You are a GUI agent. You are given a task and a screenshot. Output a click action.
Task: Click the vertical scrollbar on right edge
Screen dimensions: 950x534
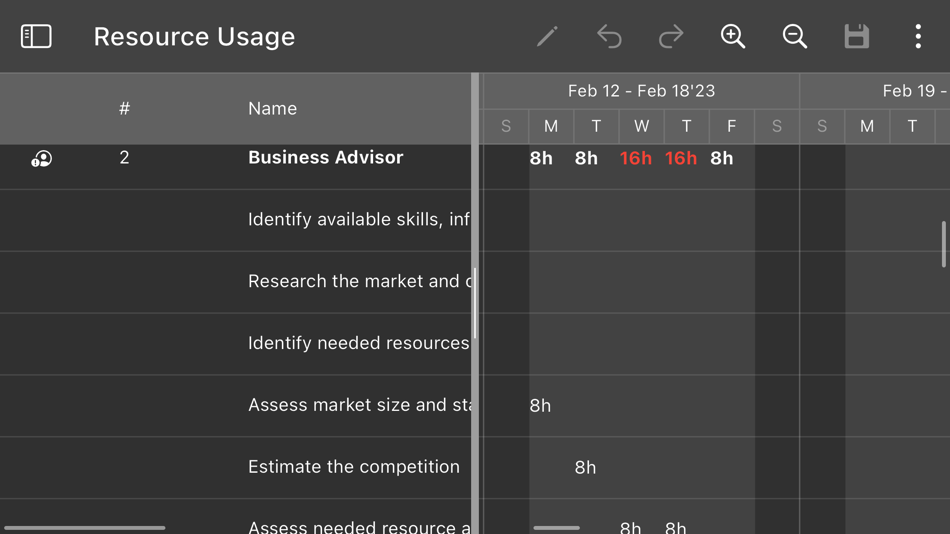coord(943,244)
